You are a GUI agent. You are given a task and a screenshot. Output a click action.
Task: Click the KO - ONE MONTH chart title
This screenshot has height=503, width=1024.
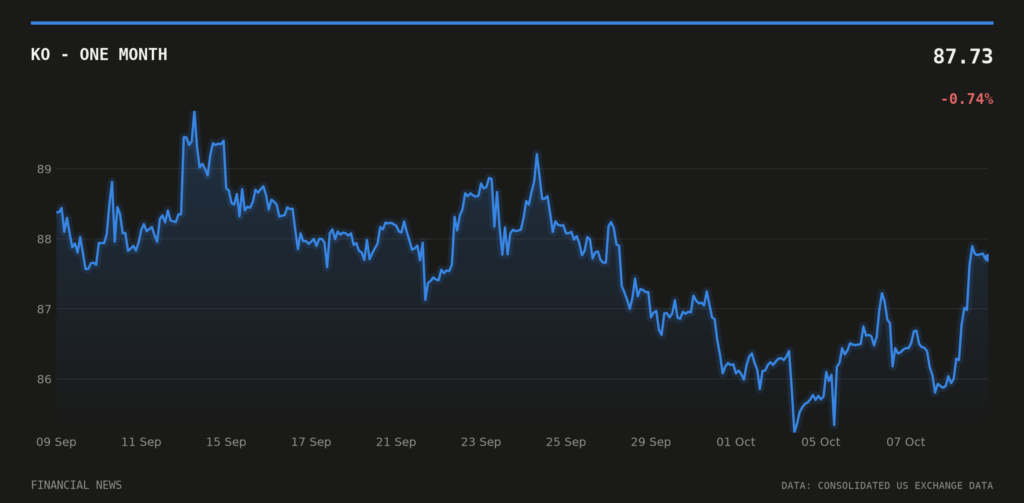tap(99, 55)
